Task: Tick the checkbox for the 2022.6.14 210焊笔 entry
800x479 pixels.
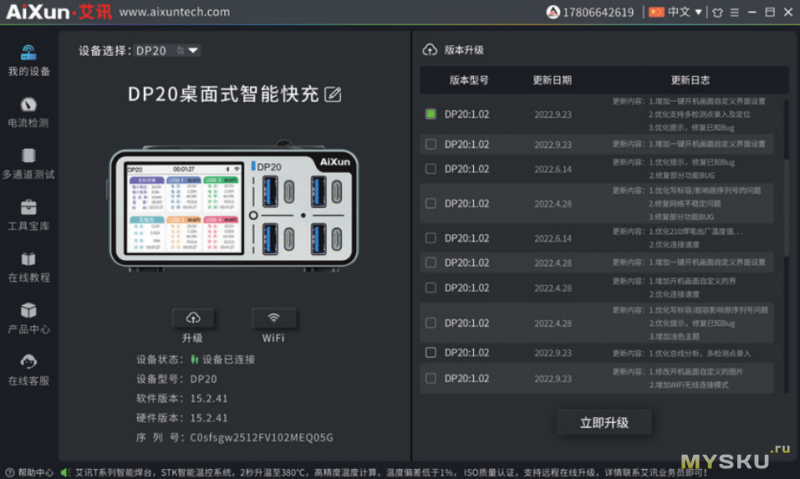Action: 431,238
